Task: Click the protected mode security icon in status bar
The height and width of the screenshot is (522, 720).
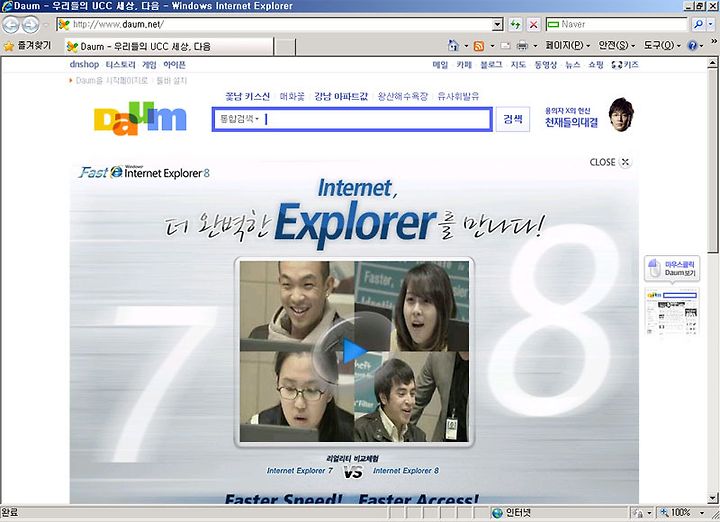Action: click(638, 513)
